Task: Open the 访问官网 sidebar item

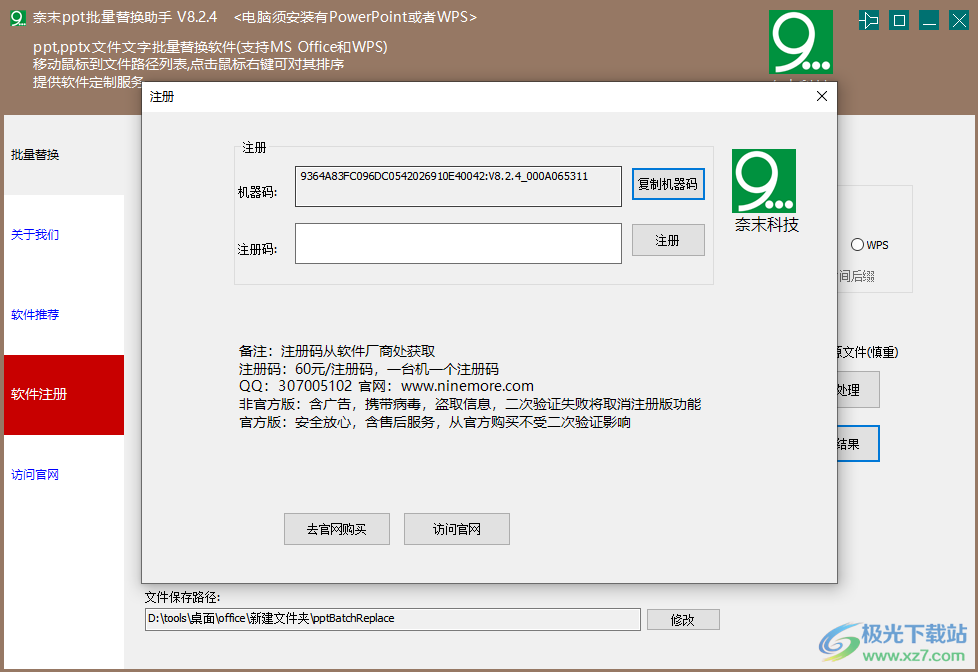Action: (x=64, y=474)
